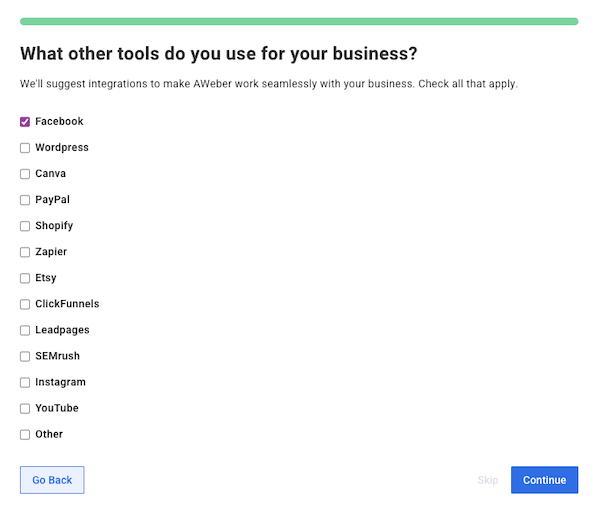The height and width of the screenshot is (516, 600).
Task: Check the Zapier checkbox
Action: point(25,252)
